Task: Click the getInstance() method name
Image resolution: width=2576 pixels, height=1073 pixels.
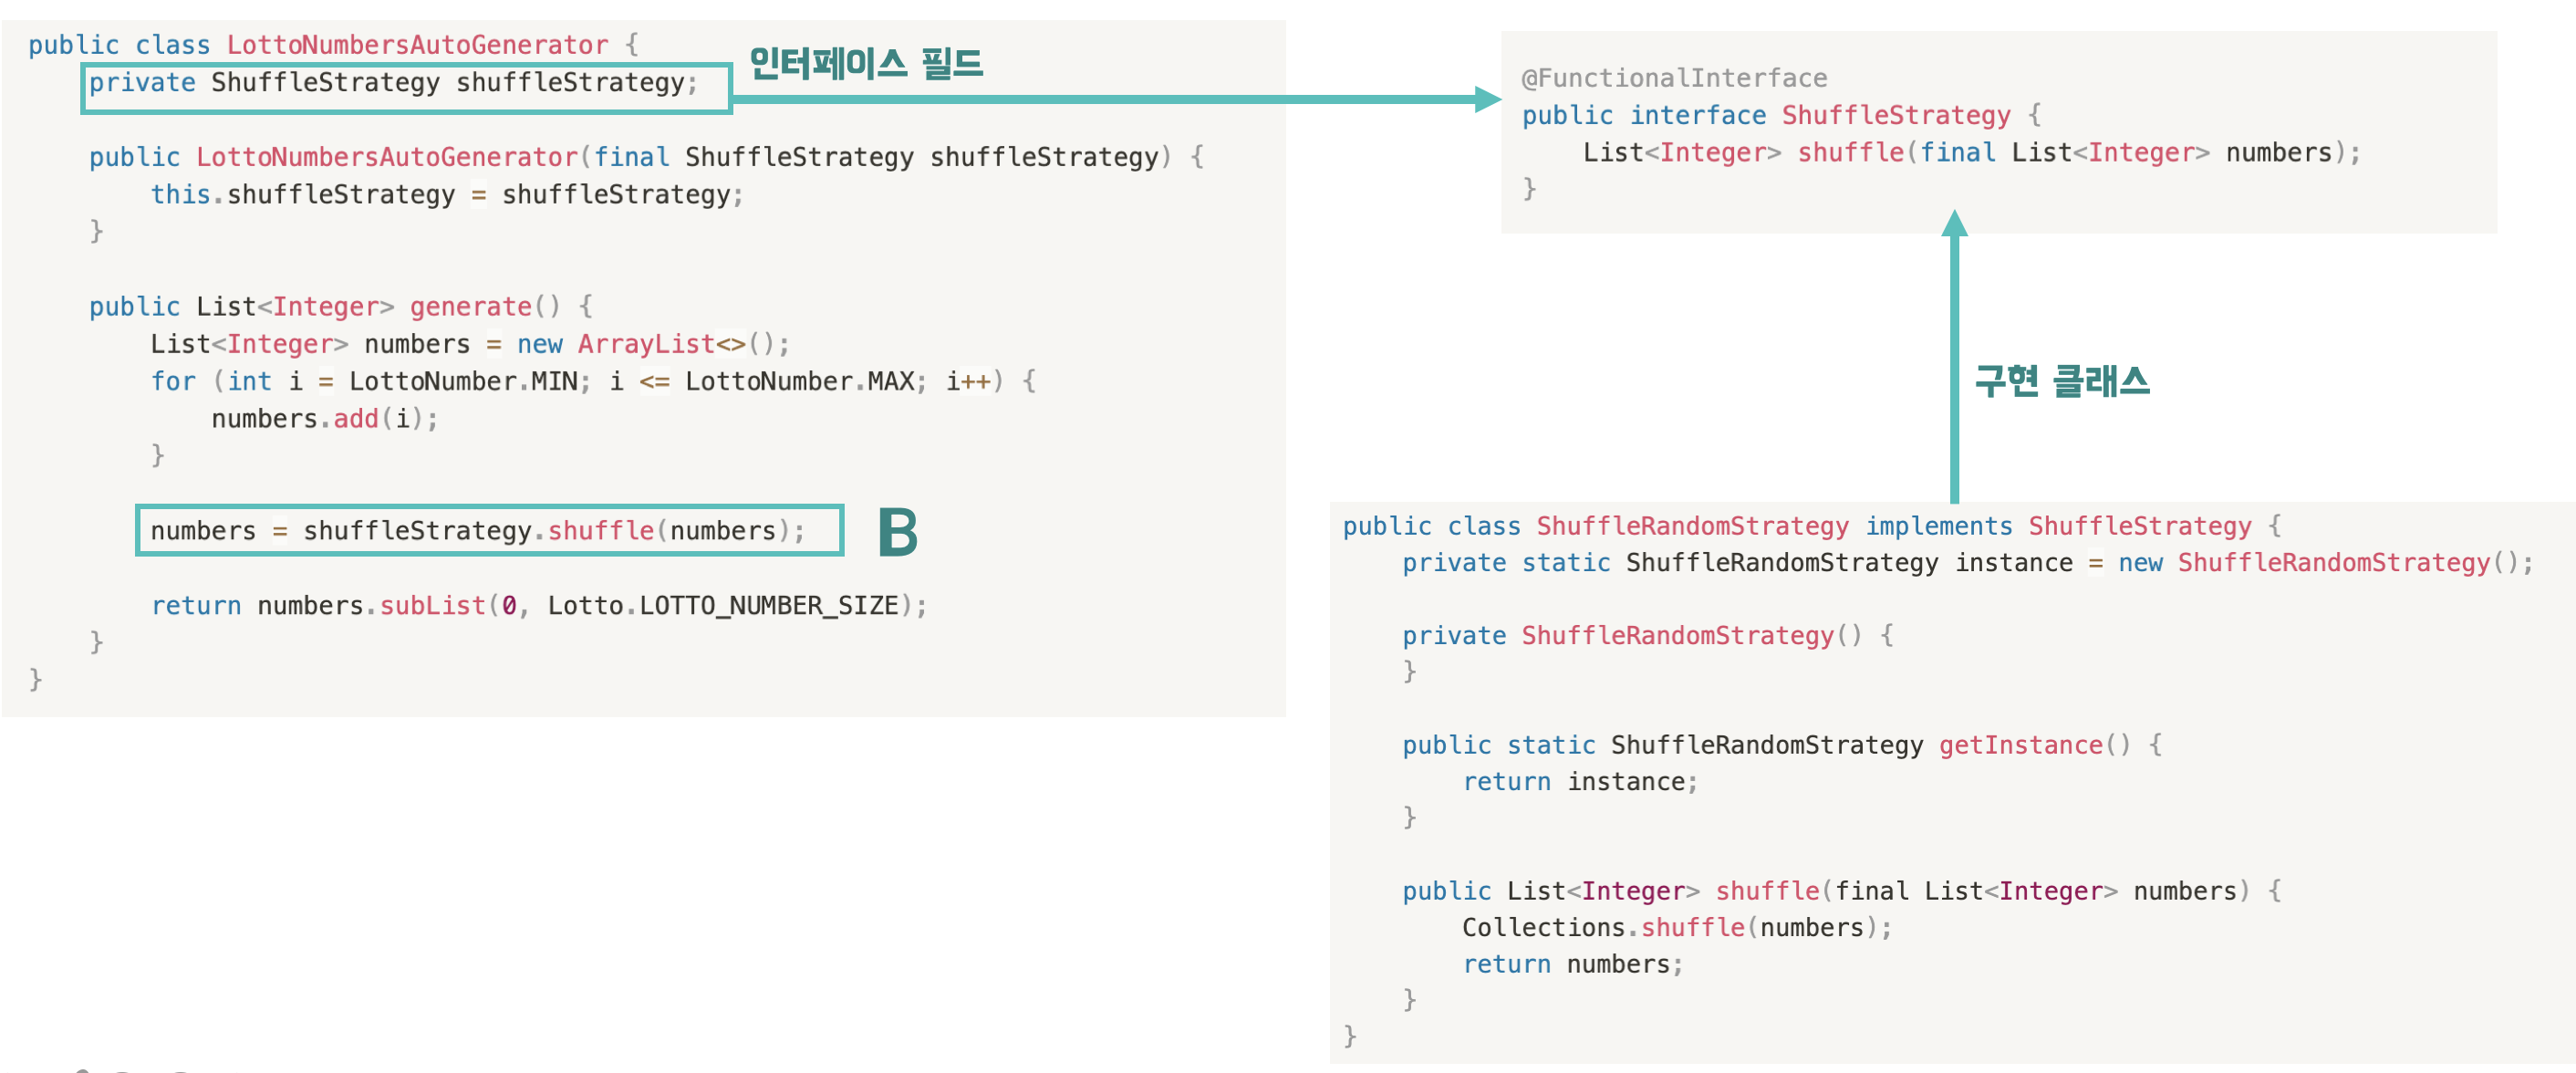Action: click(2020, 745)
